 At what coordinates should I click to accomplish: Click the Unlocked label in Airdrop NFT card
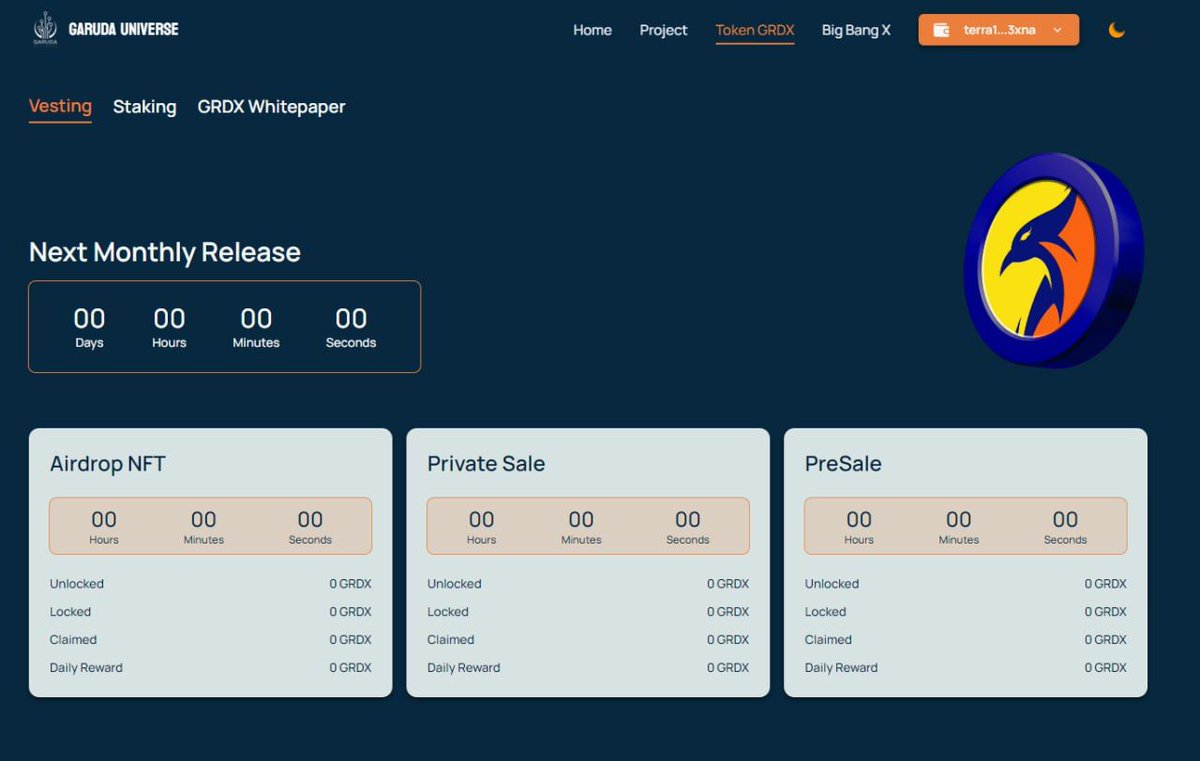pos(77,584)
